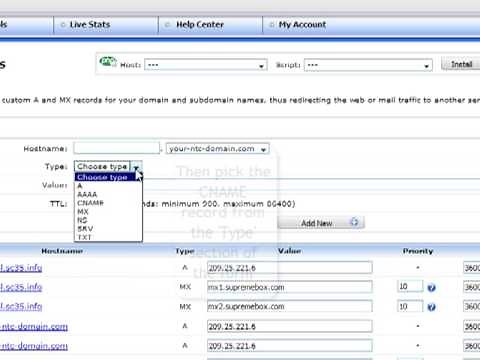Click the My Account tab icon
The height and width of the screenshot is (360, 480).
(272, 25)
